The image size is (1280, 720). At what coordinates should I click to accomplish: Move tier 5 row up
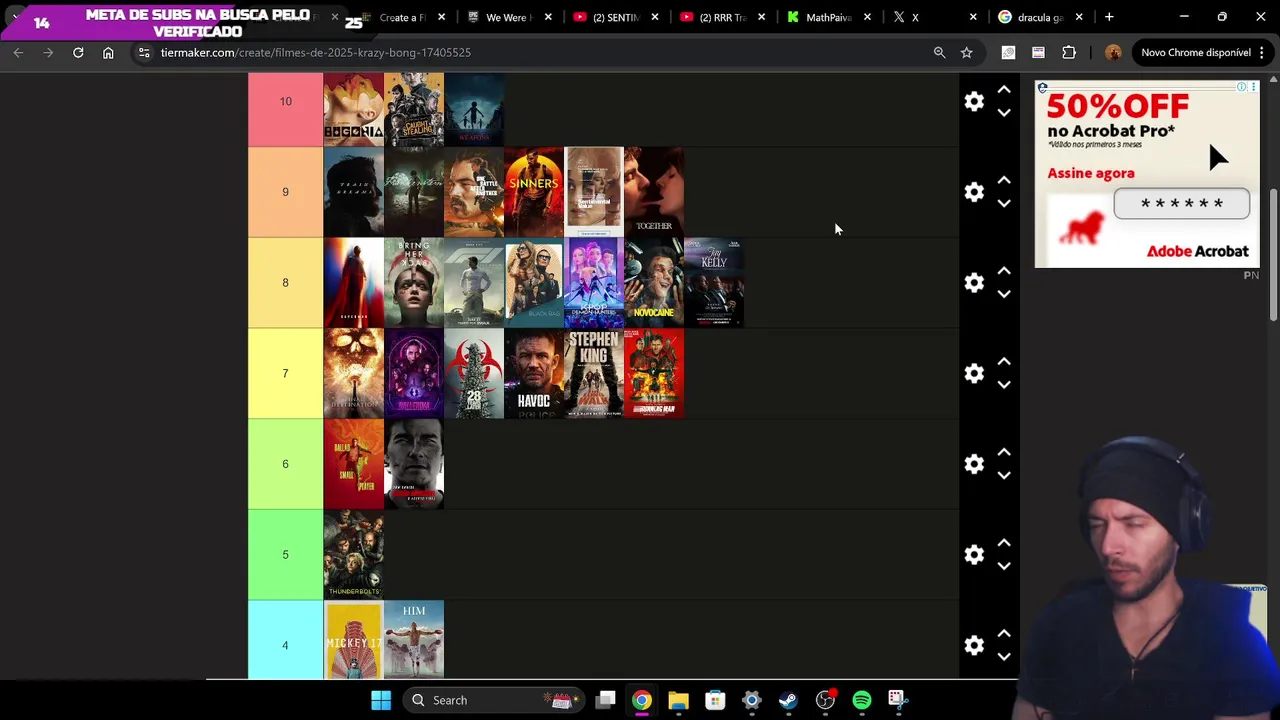coord(1004,543)
